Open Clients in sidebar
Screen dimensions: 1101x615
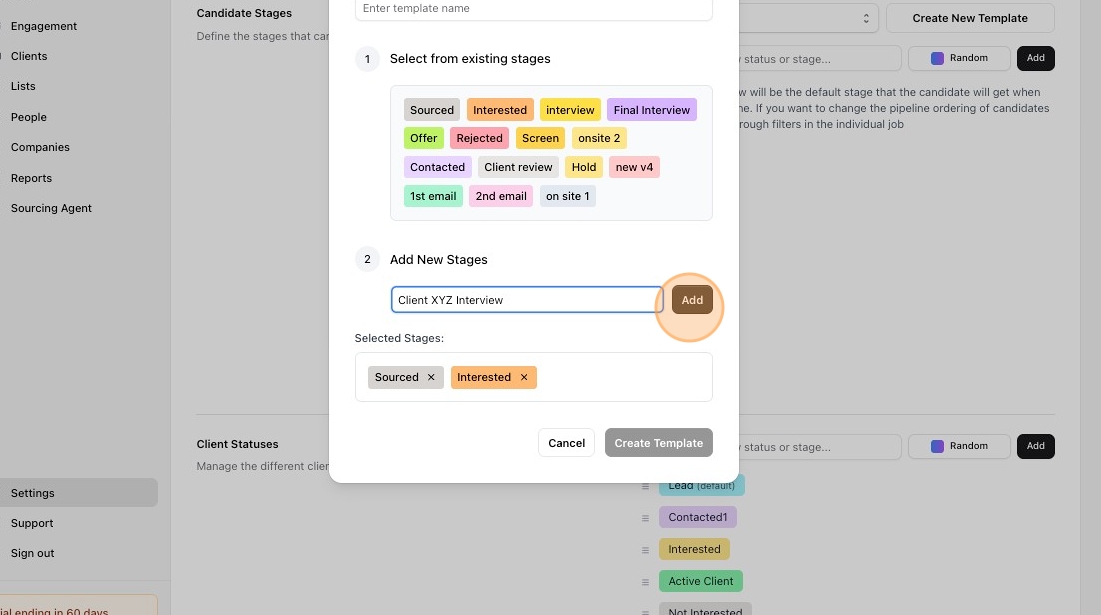coord(29,56)
